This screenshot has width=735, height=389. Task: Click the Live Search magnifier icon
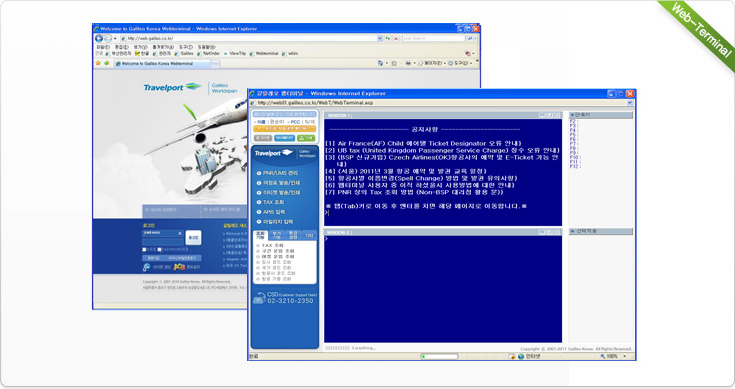click(x=469, y=38)
